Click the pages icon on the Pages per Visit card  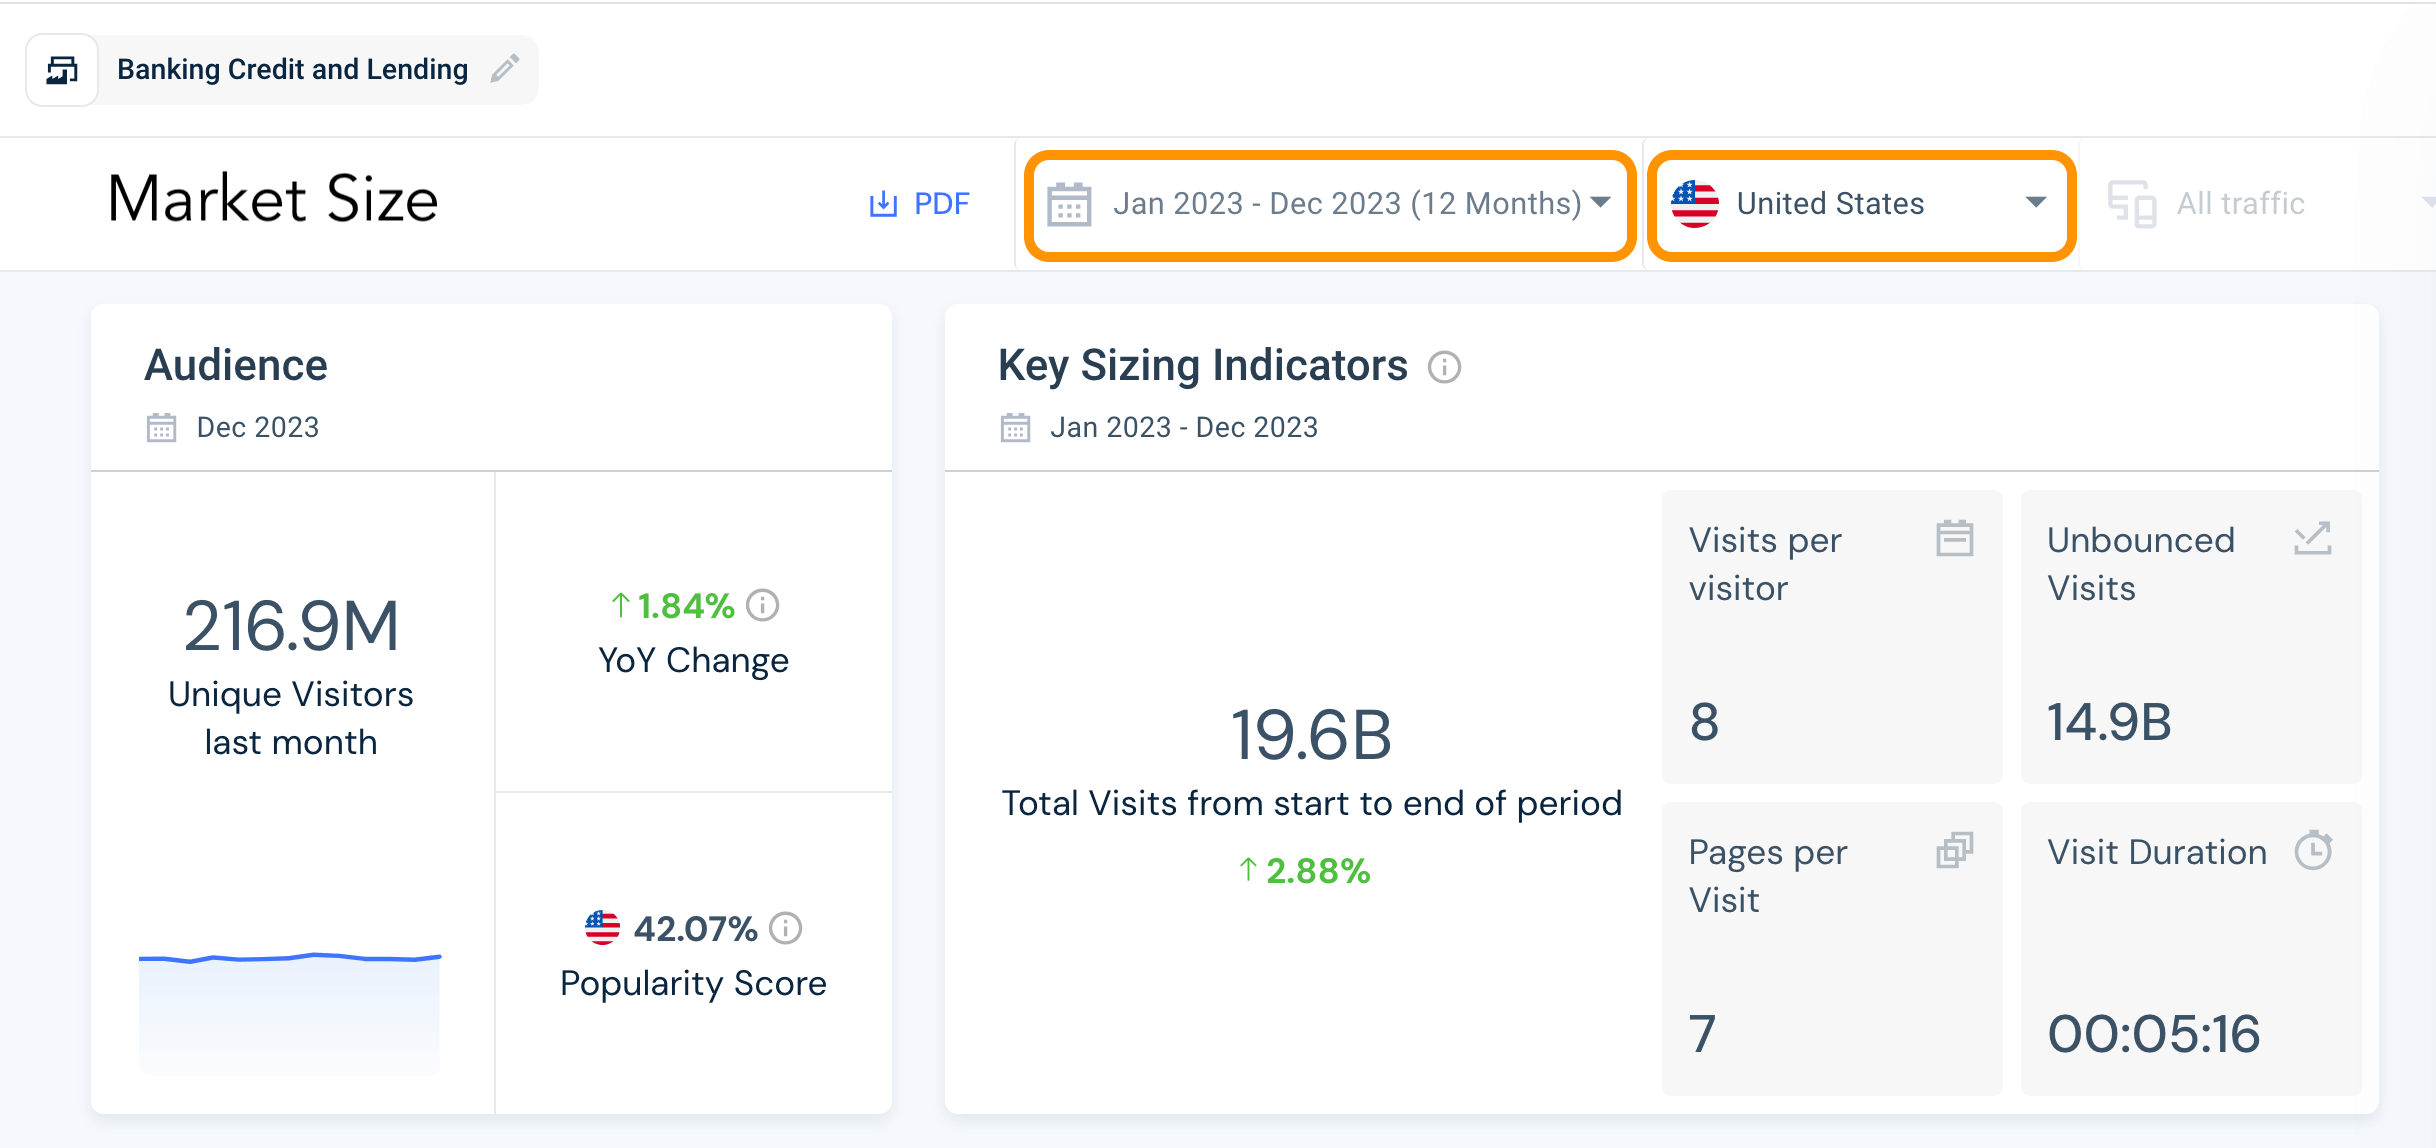point(1955,850)
